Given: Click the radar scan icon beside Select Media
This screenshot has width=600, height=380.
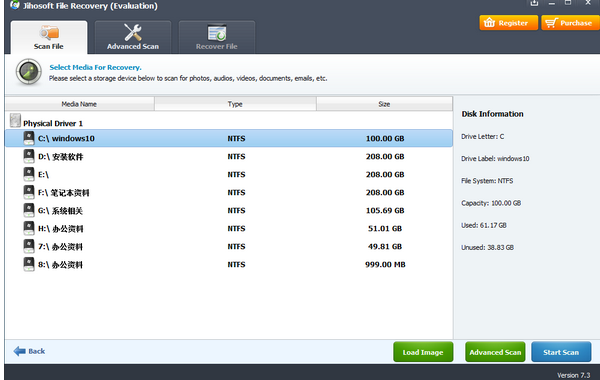Looking at the screenshot, I should click(29, 72).
